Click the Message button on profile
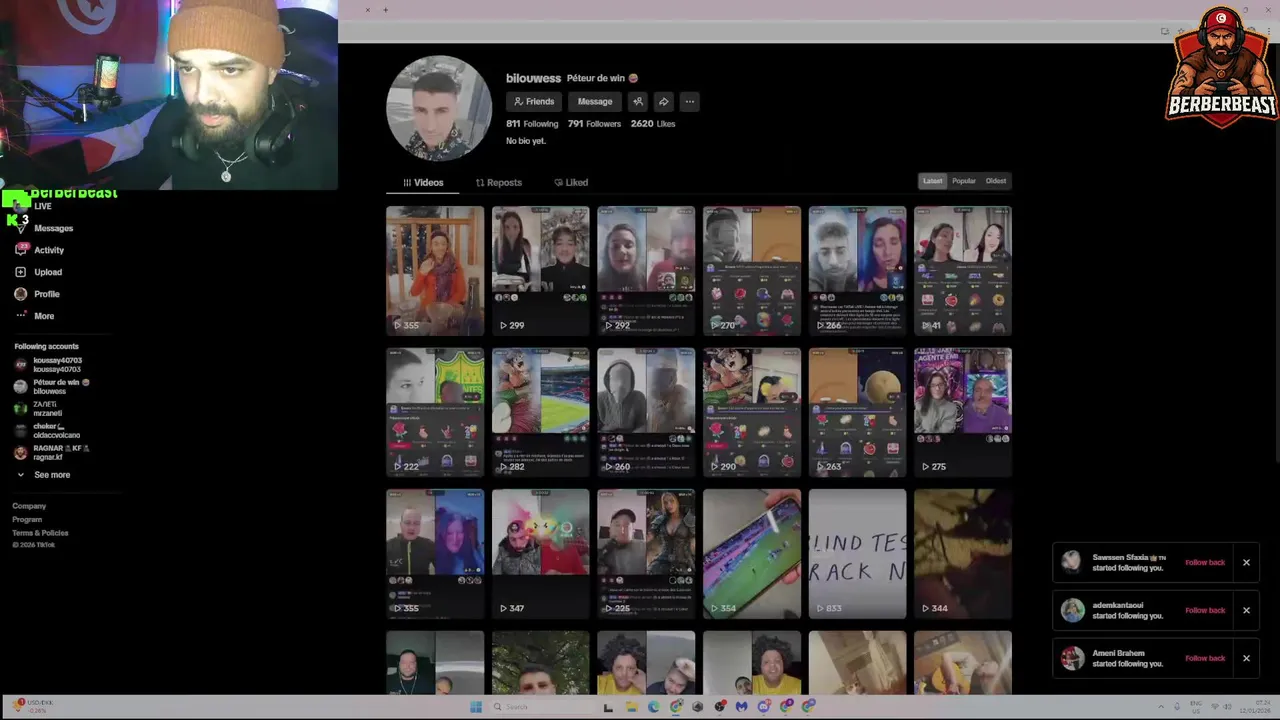The width and height of the screenshot is (1280, 720). [x=595, y=101]
